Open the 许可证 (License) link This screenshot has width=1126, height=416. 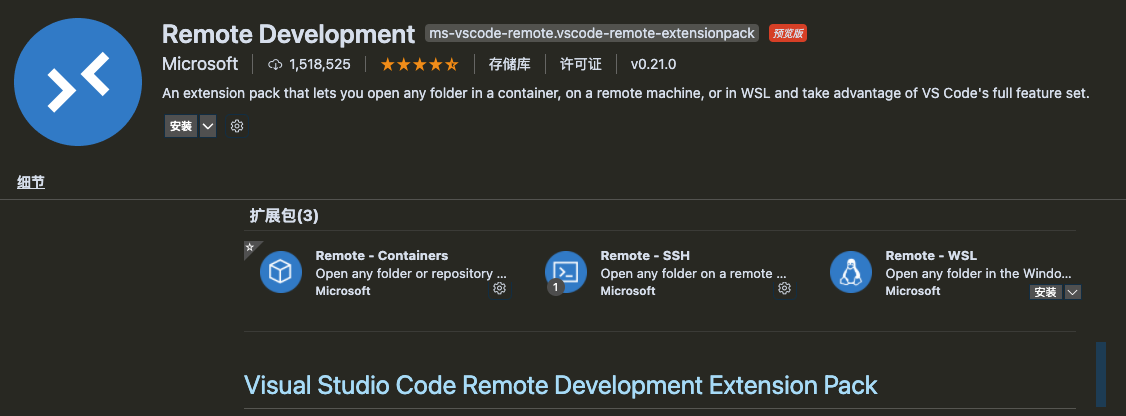581,65
